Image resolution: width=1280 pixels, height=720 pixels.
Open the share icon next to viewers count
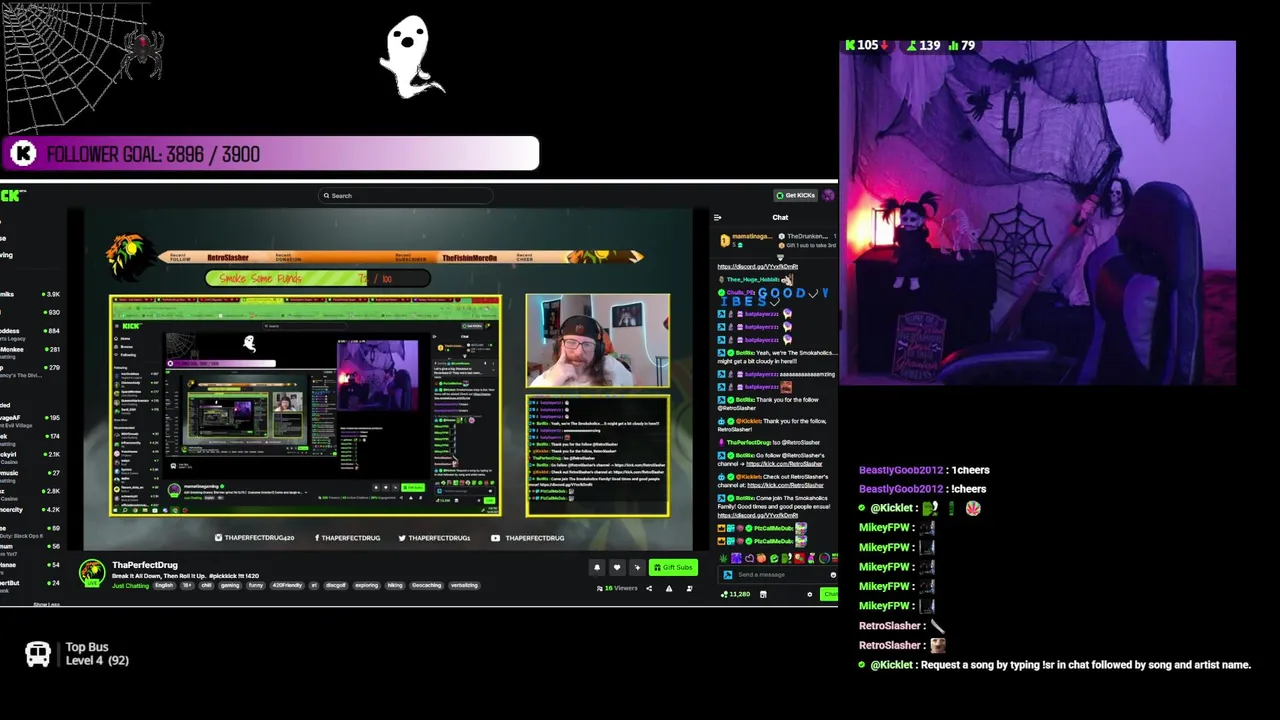point(649,588)
